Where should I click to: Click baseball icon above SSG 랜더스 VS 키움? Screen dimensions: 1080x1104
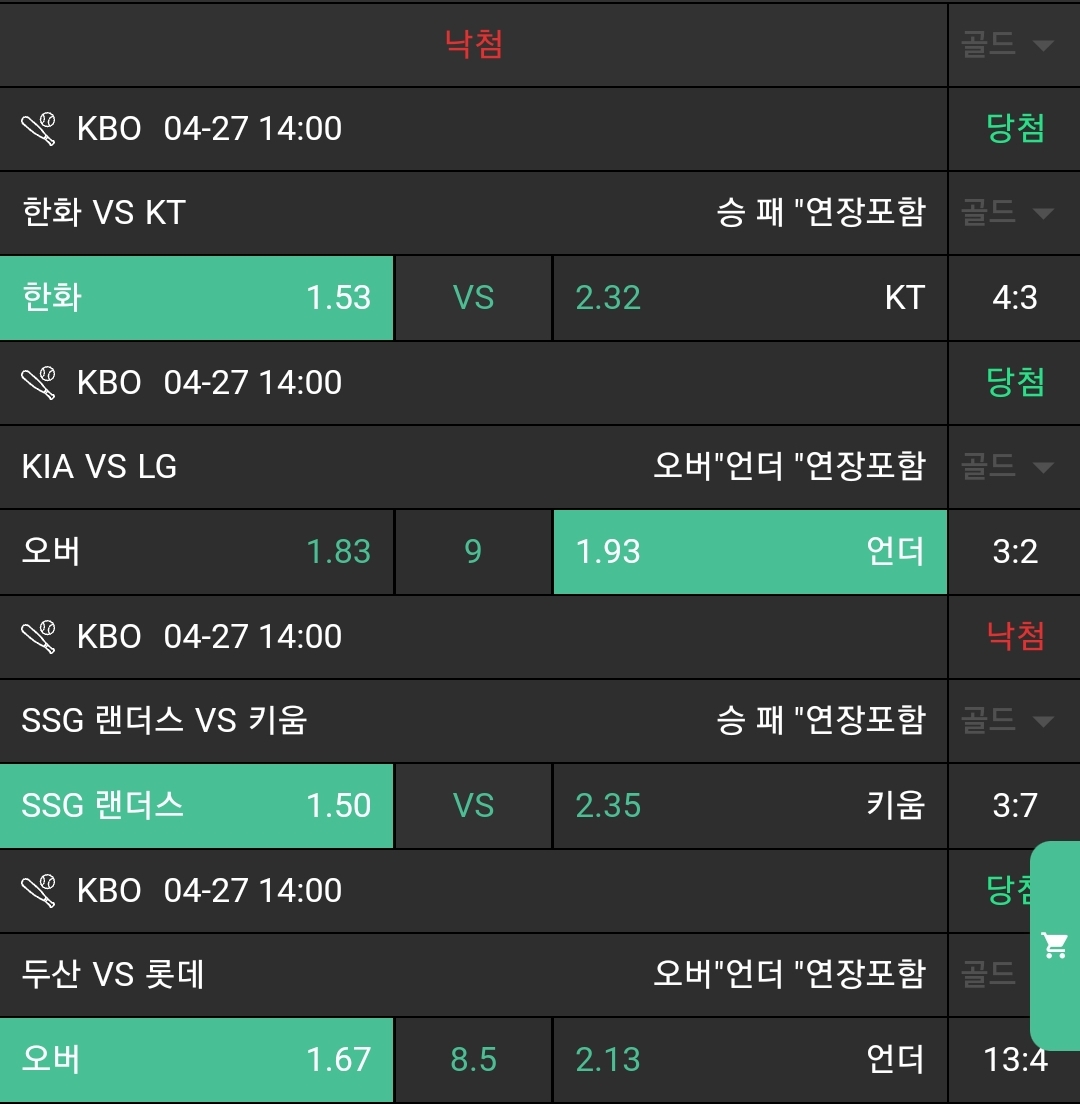(x=39, y=637)
